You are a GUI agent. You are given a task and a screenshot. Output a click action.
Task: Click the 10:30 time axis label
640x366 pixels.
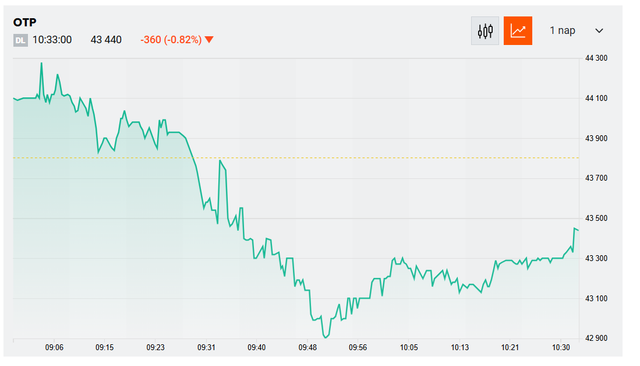(561, 347)
